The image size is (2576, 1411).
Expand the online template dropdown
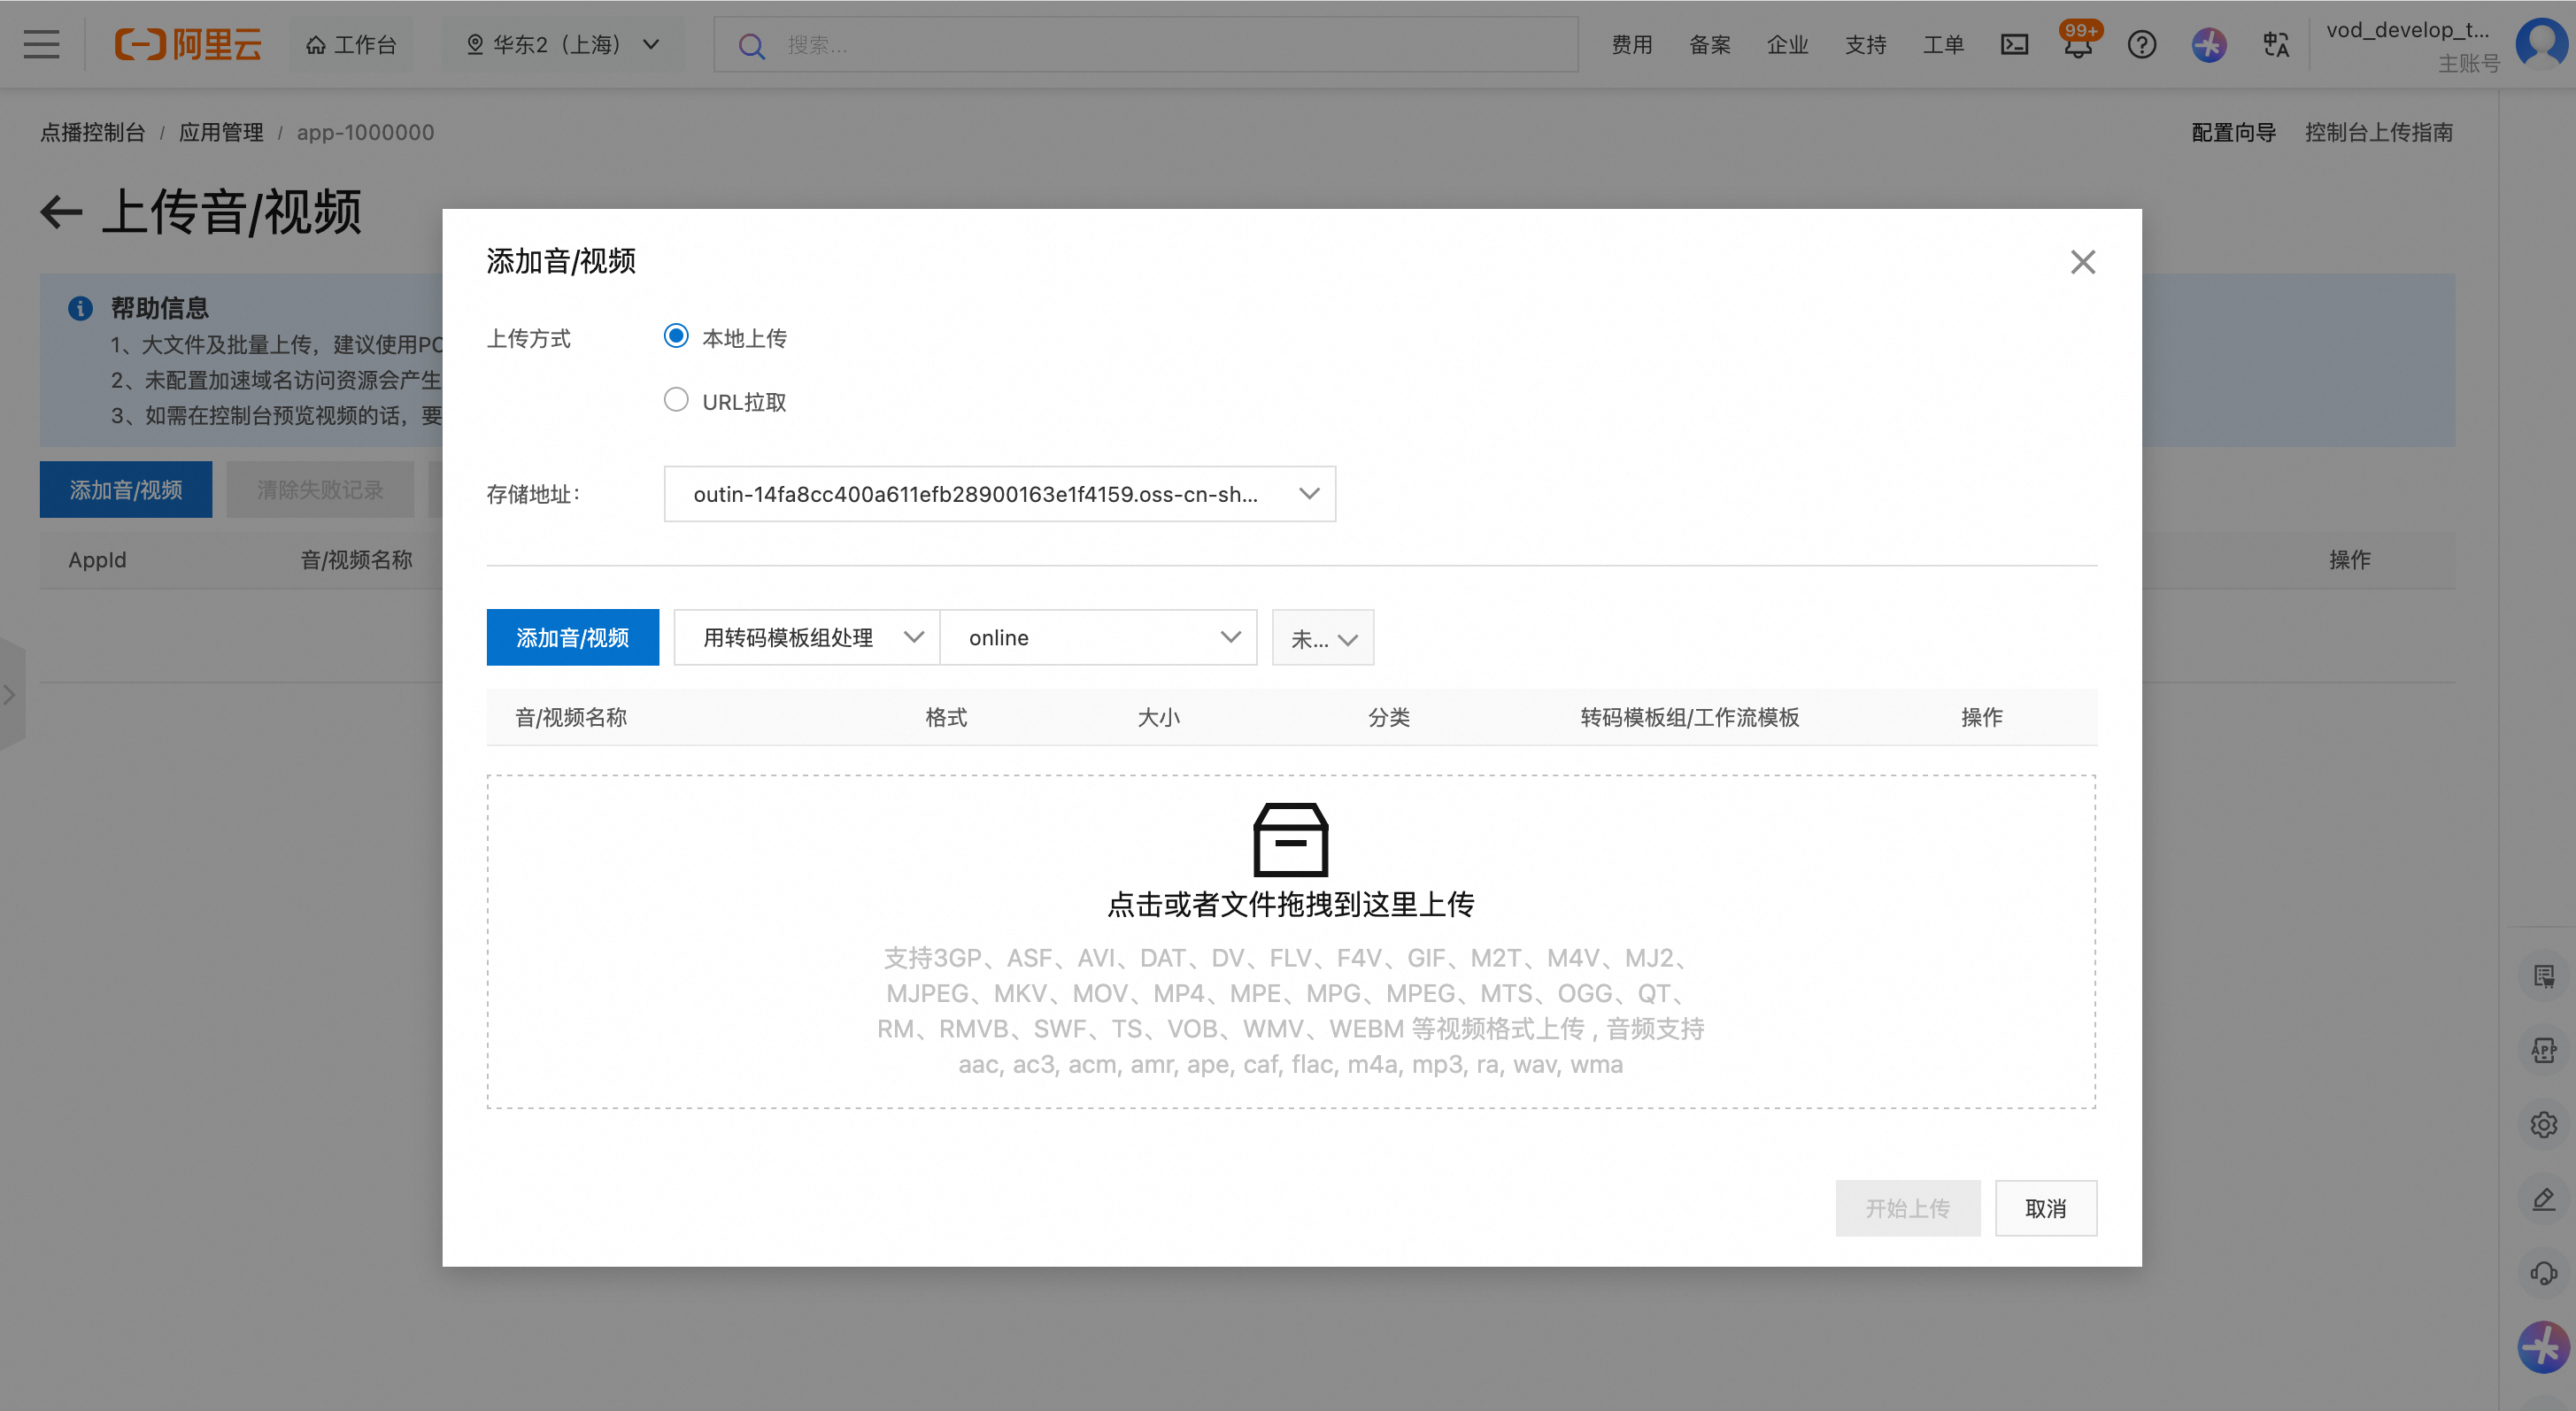pyautogui.click(x=1098, y=638)
